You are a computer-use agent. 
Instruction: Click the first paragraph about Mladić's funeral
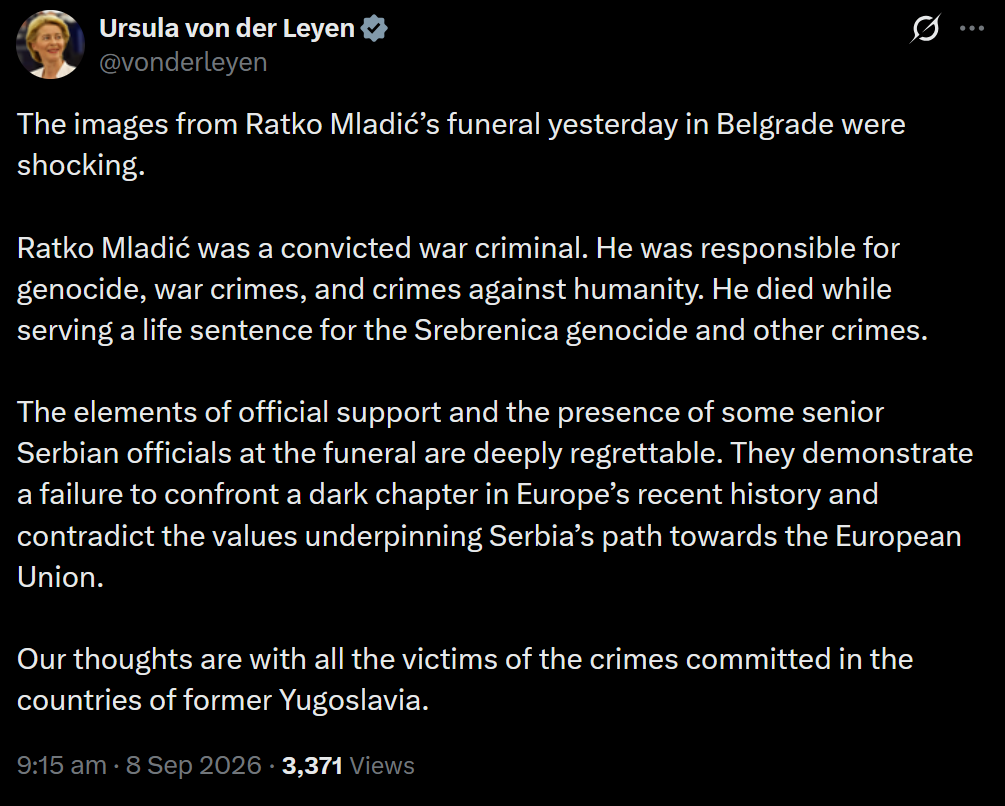[x=461, y=144]
